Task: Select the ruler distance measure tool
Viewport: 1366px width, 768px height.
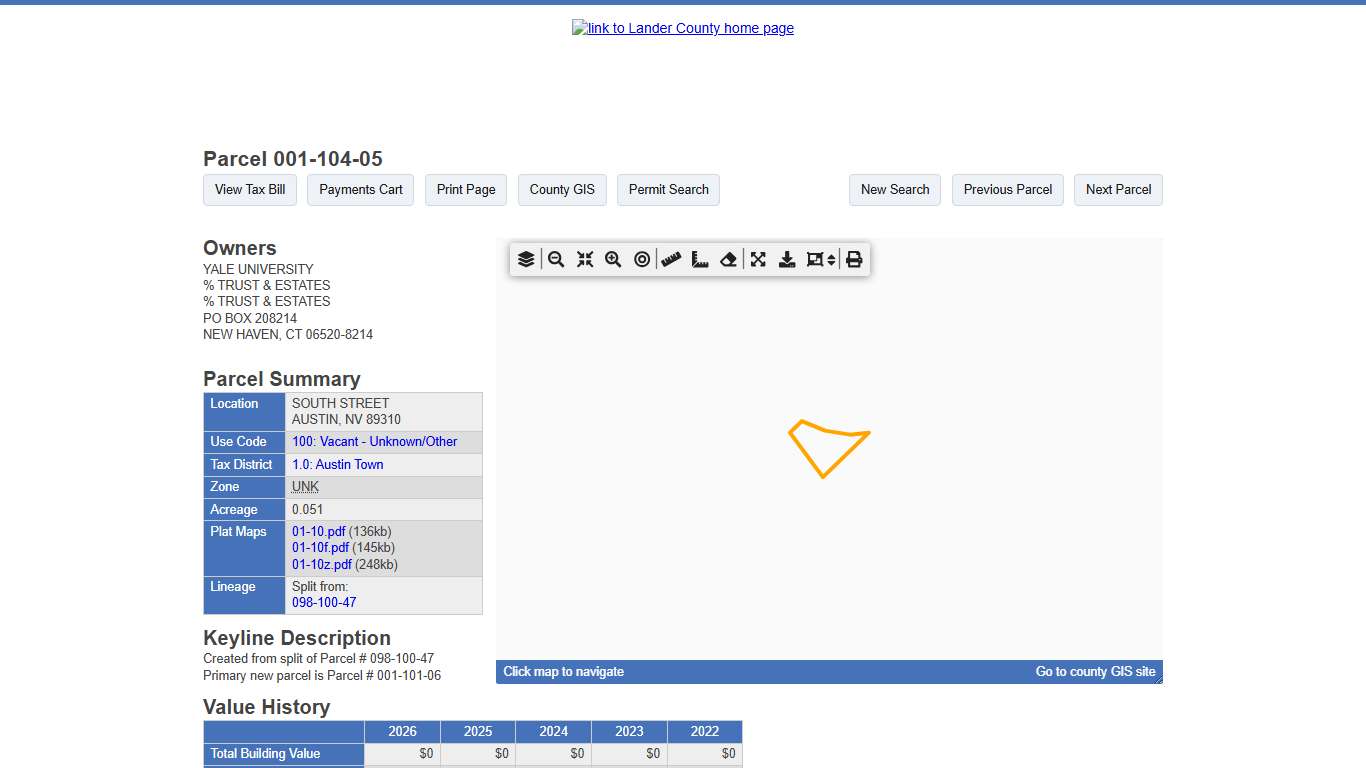Action: pos(671,260)
